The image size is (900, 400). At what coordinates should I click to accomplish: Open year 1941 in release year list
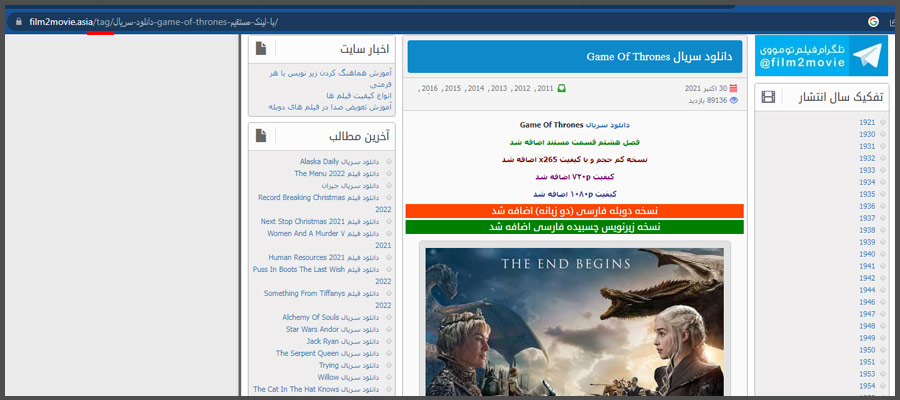(867, 266)
